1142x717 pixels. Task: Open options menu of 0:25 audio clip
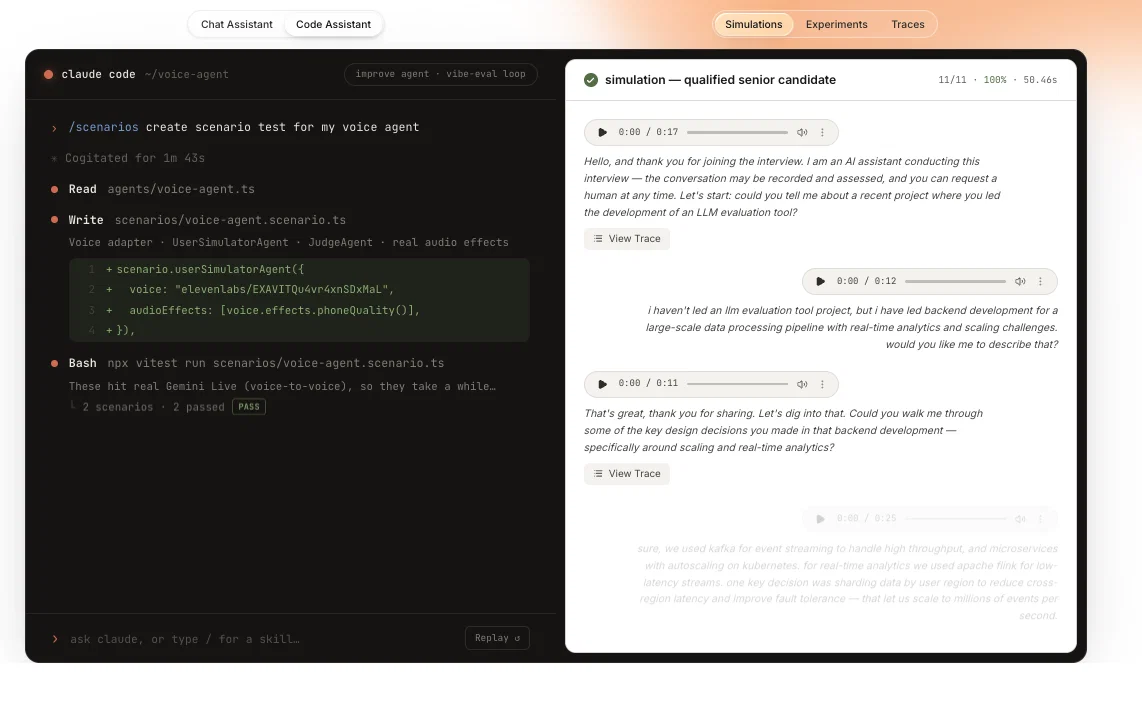pos(1040,519)
